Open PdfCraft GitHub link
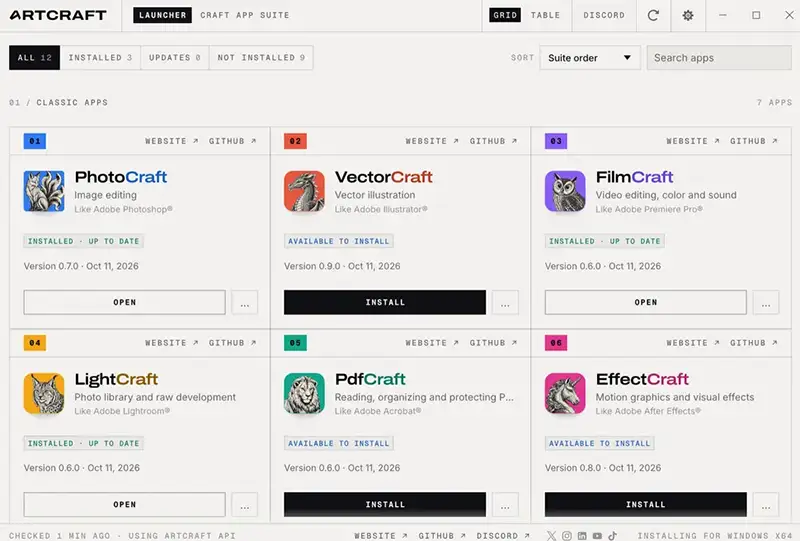Image resolution: width=800 pixels, height=541 pixels. click(x=493, y=342)
